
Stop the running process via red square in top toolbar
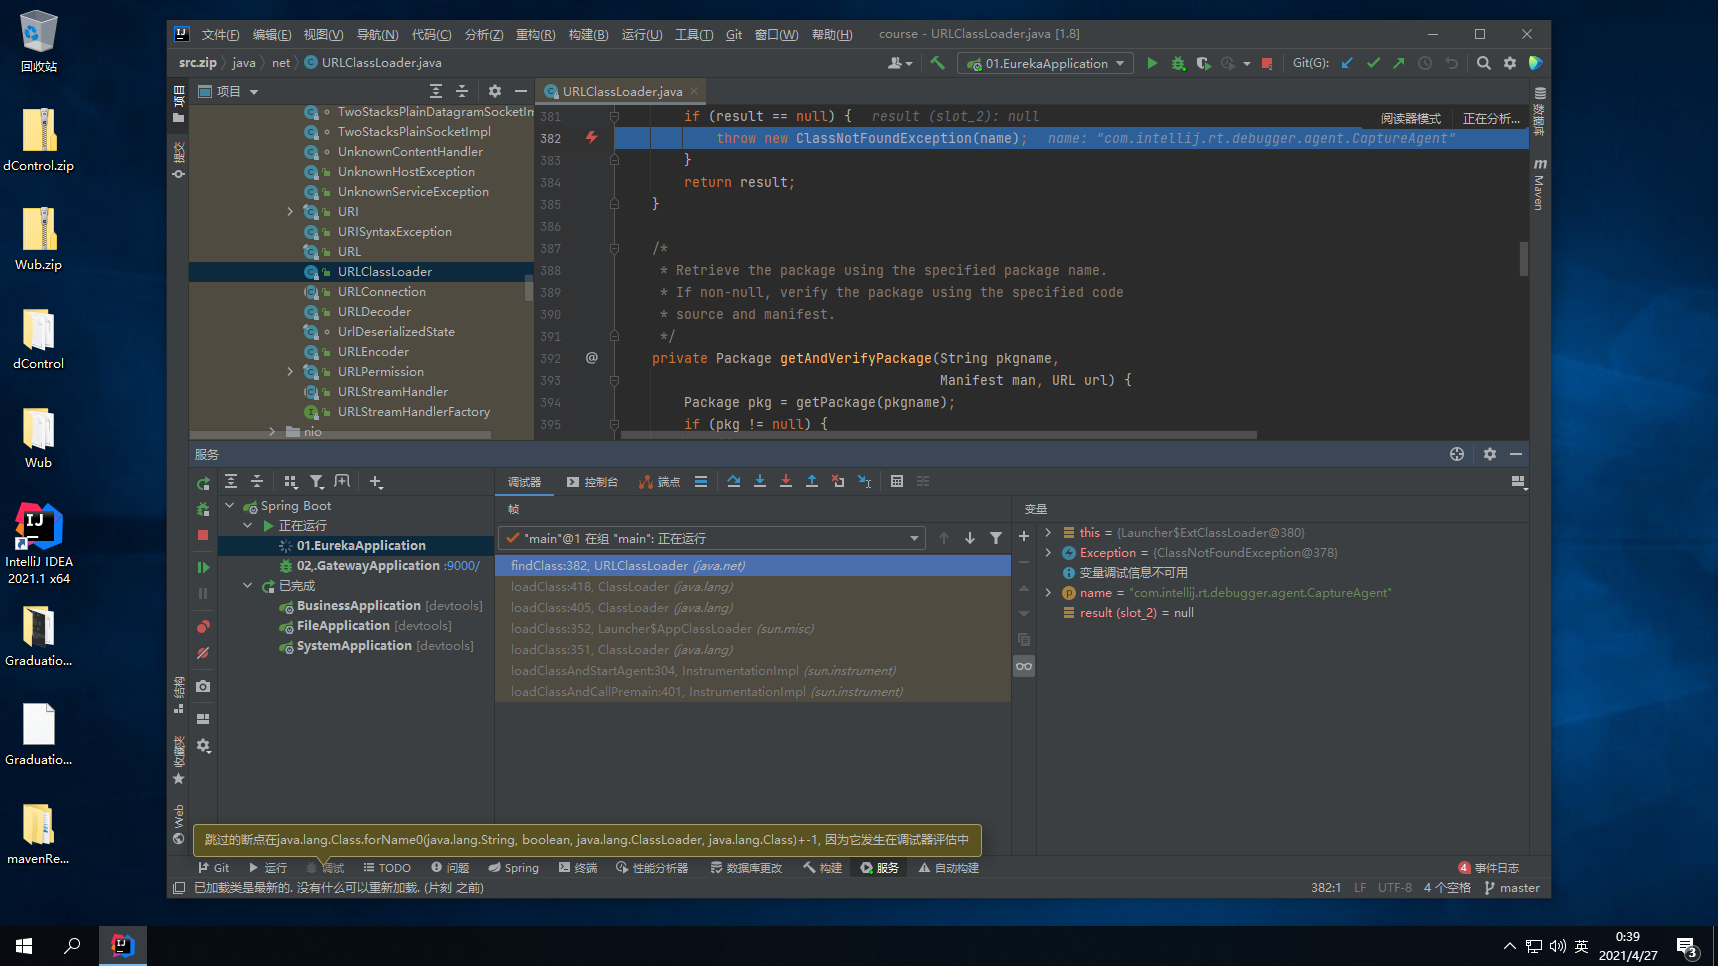tap(1267, 63)
